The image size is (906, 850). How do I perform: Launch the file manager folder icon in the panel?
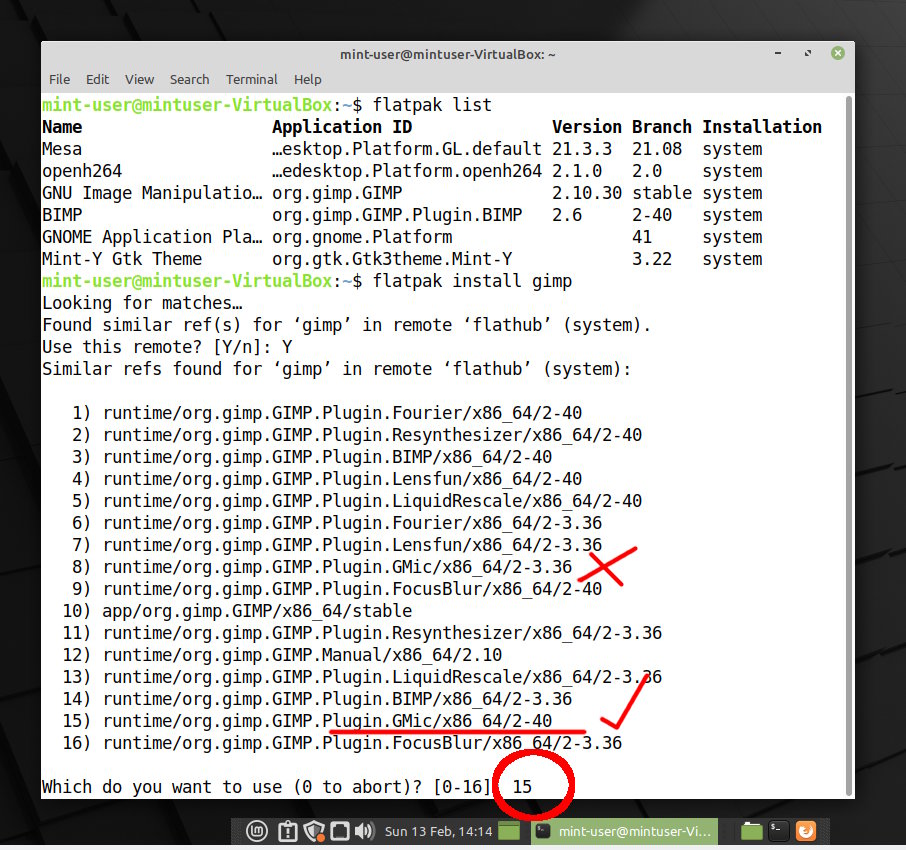pyautogui.click(x=751, y=831)
